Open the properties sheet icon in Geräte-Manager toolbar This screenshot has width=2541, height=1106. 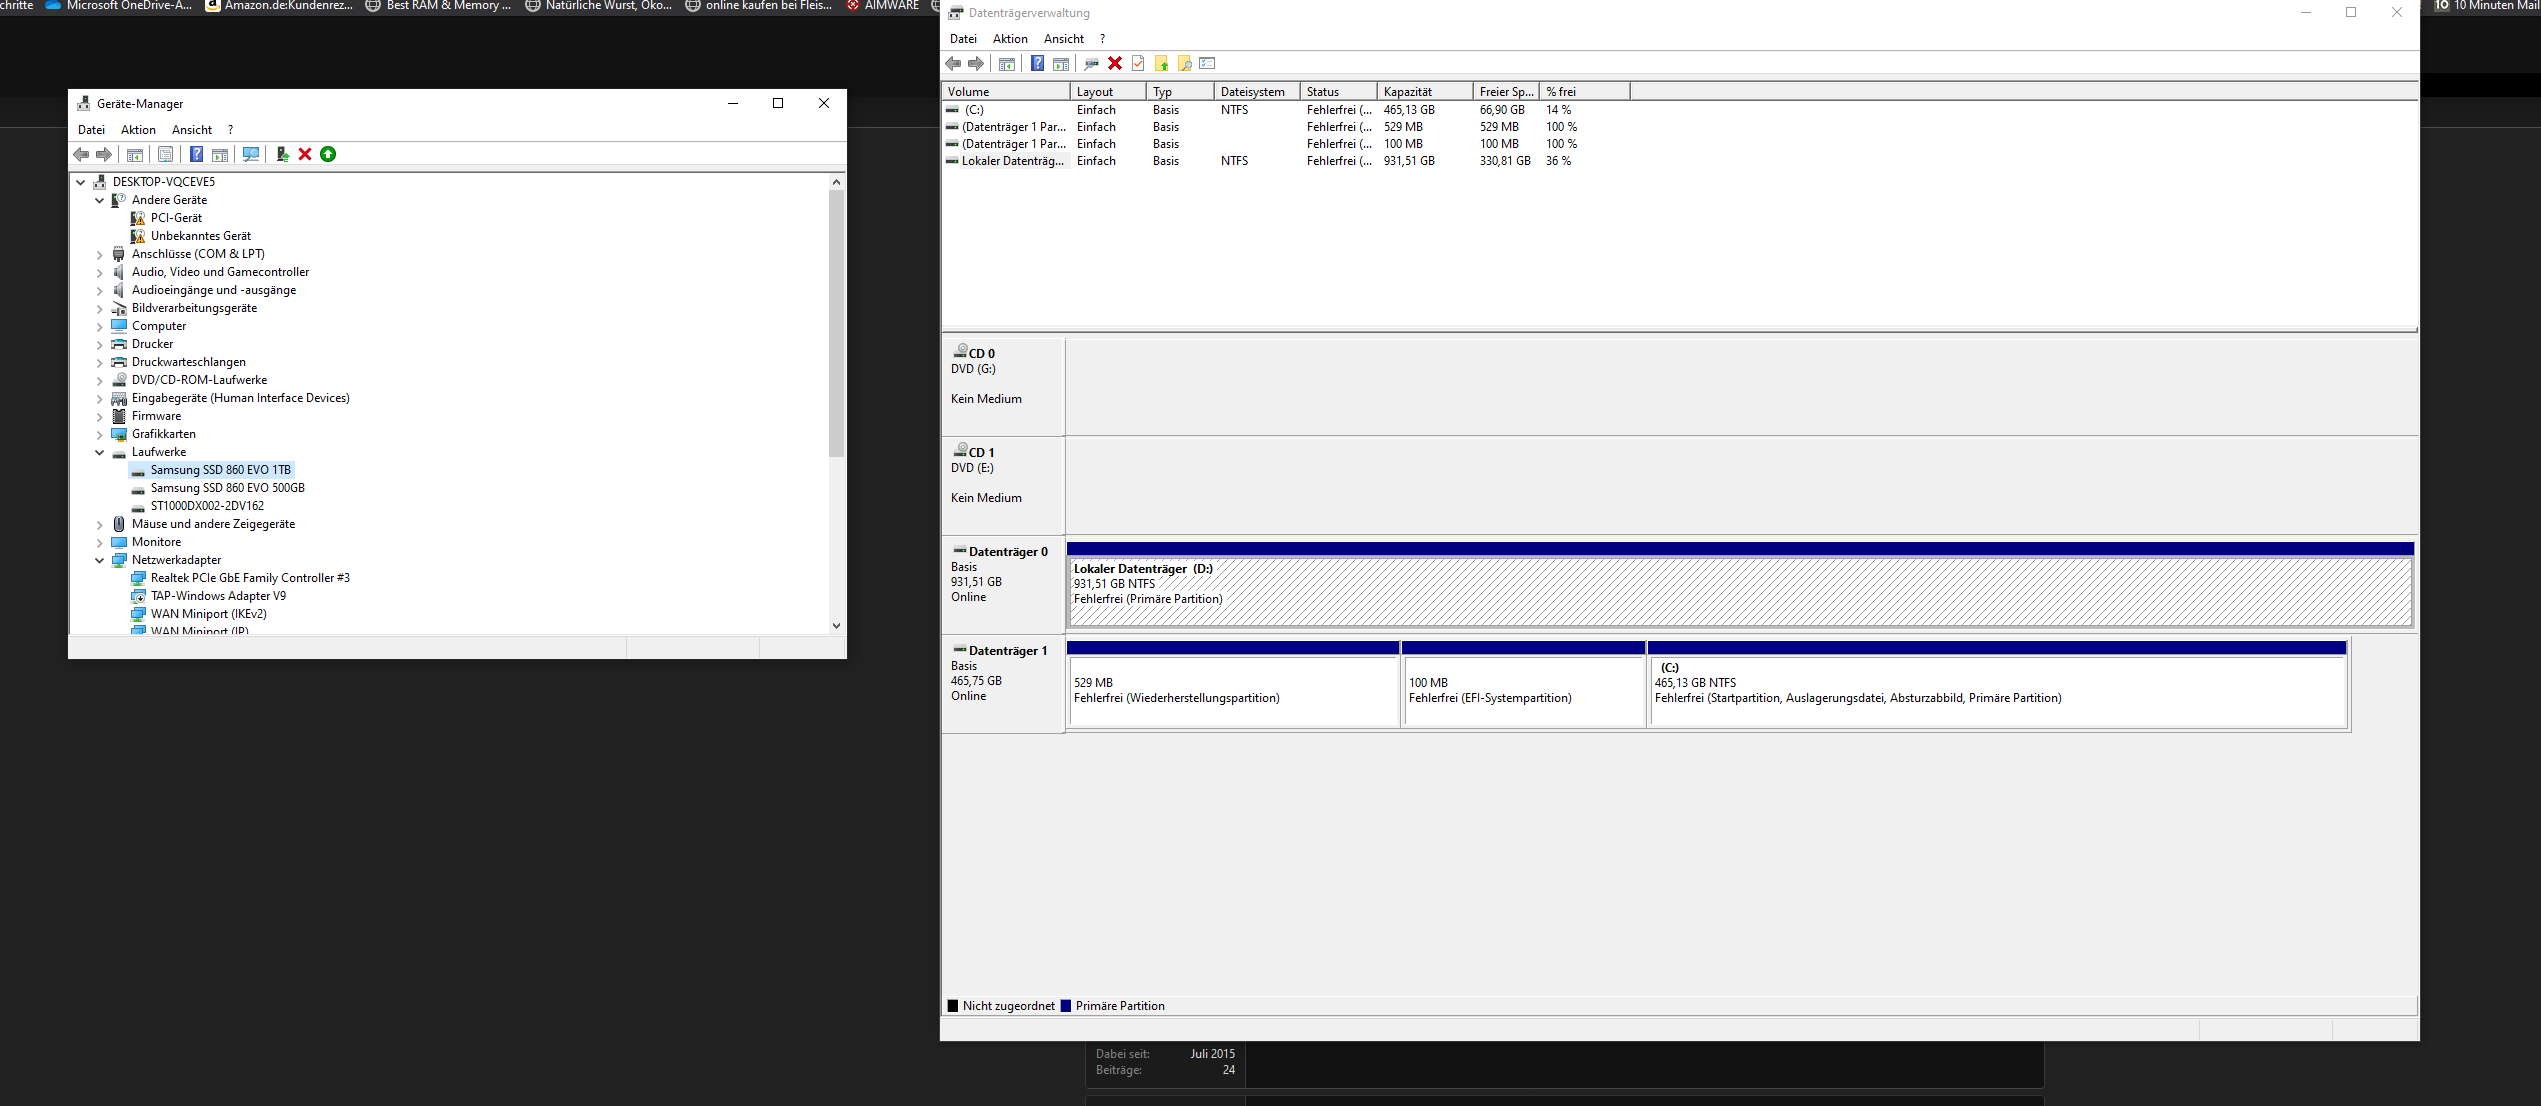(166, 154)
